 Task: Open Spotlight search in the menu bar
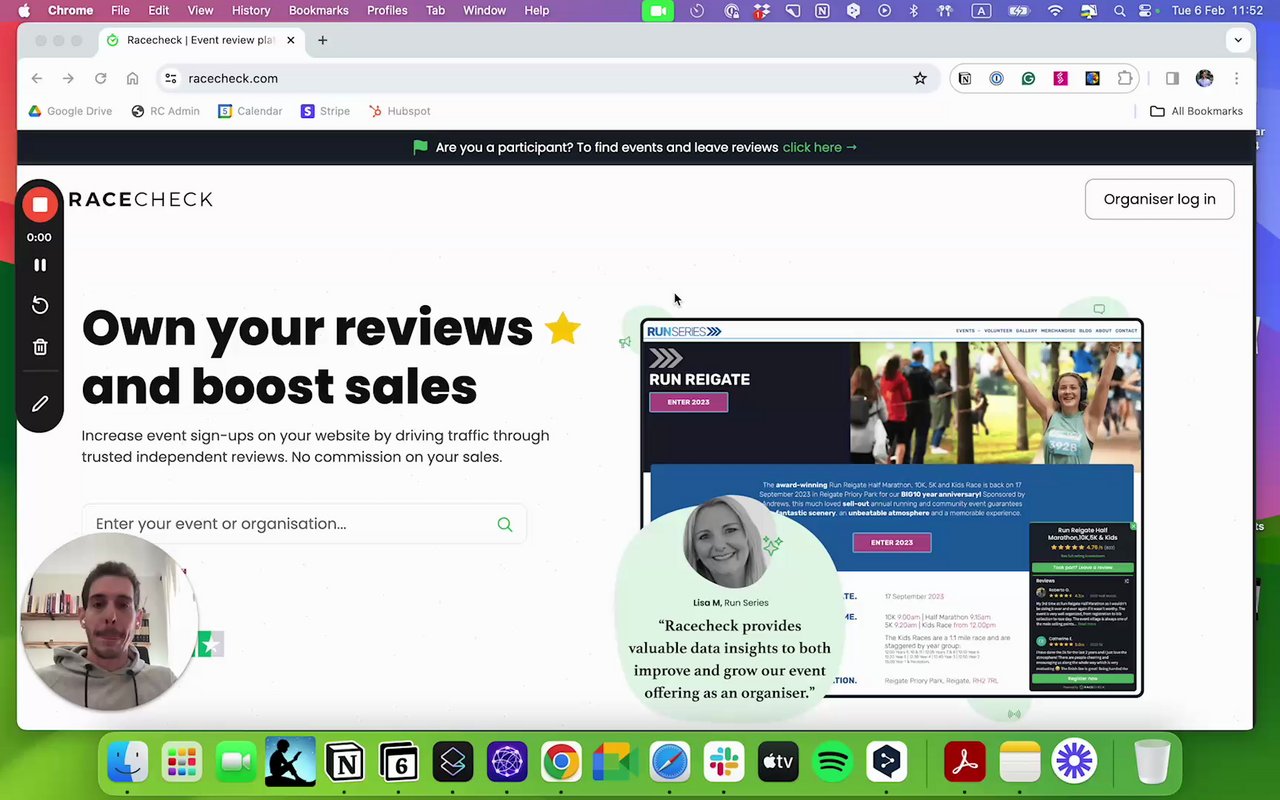(1120, 10)
